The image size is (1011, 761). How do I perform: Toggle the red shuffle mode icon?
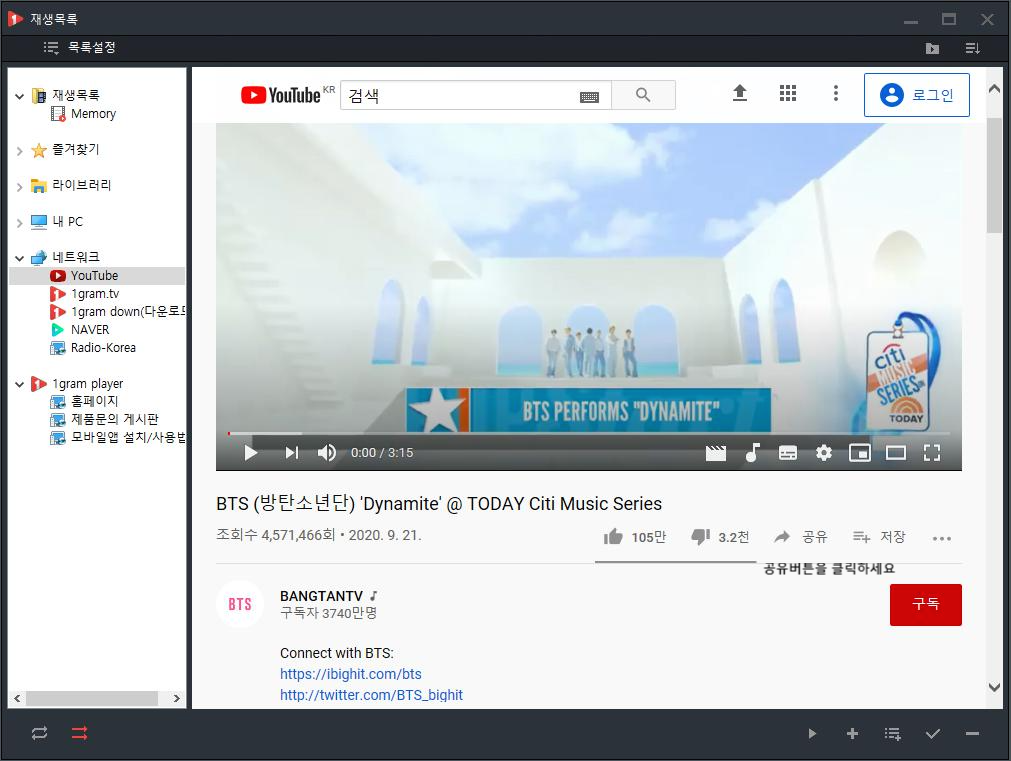79,733
